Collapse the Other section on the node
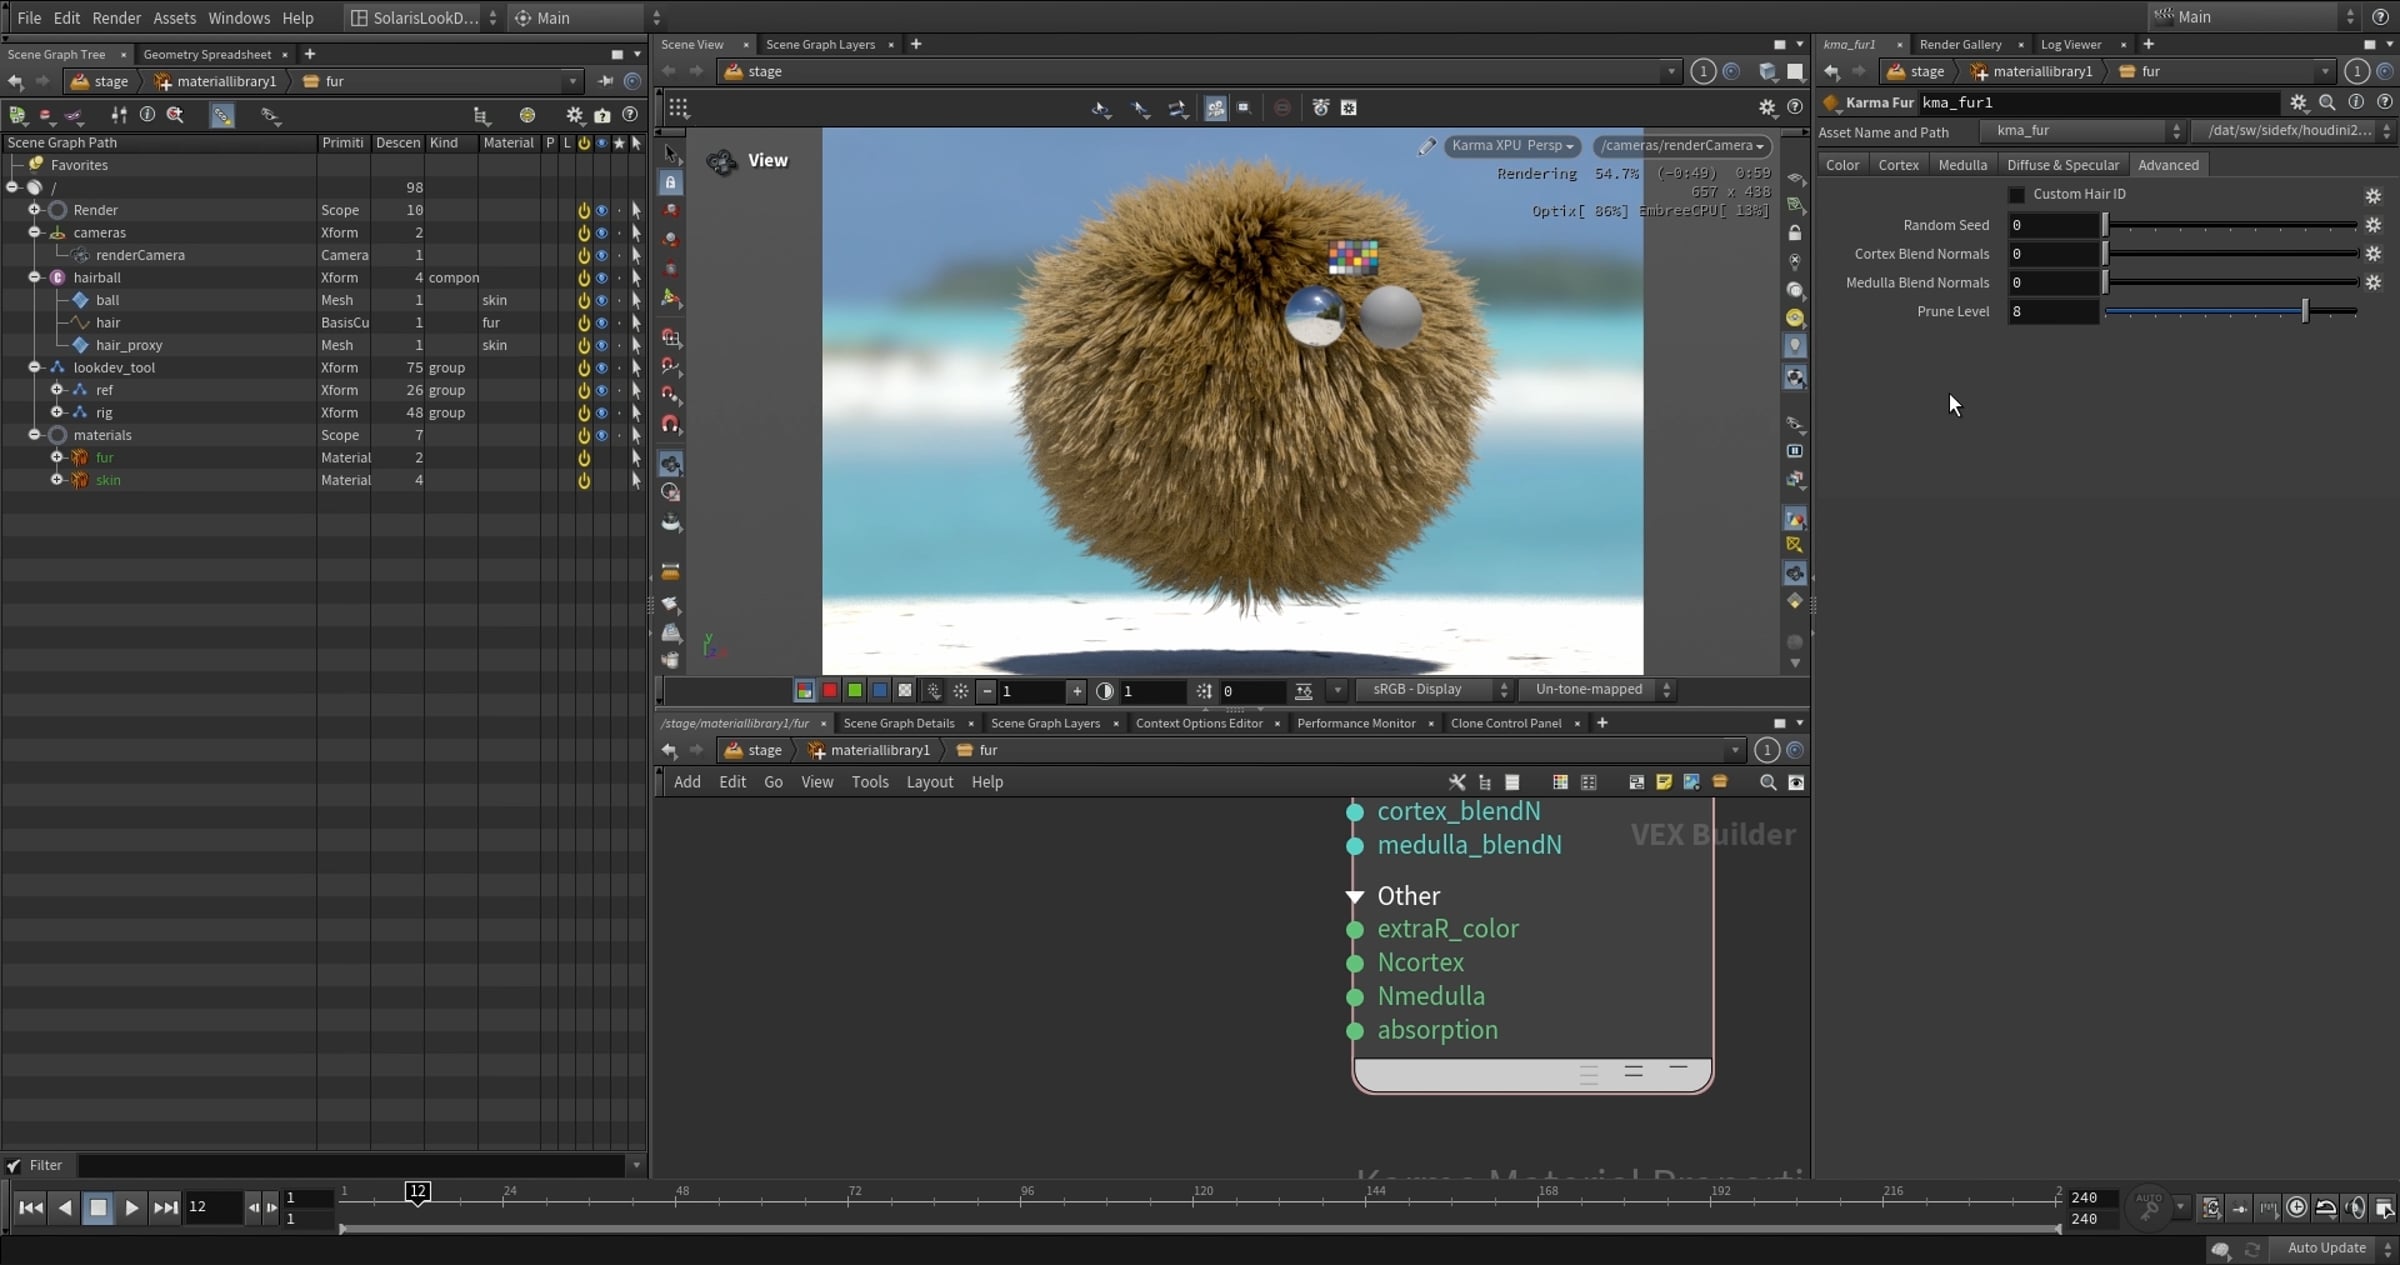The width and height of the screenshot is (2400, 1265). (1355, 896)
